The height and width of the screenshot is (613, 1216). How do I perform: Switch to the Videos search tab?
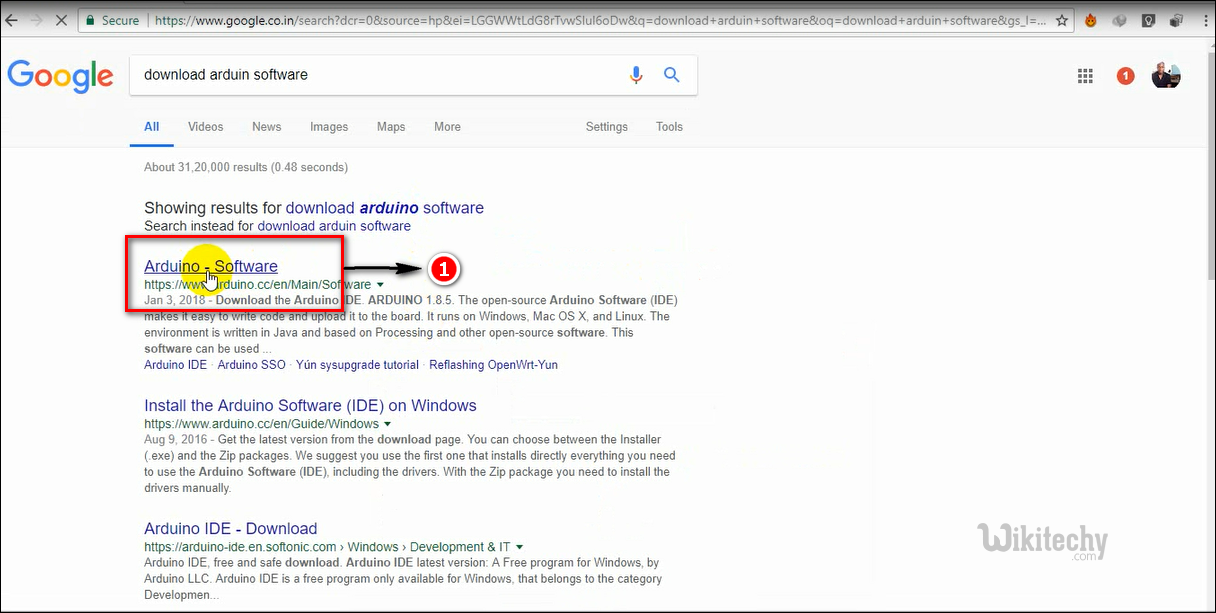tap(205, 127)
